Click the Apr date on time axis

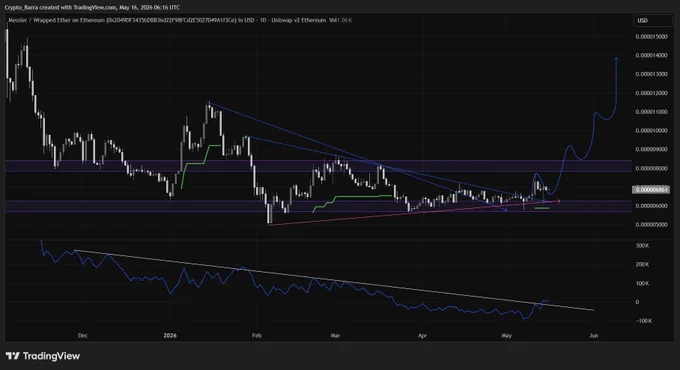pos(422,336)
